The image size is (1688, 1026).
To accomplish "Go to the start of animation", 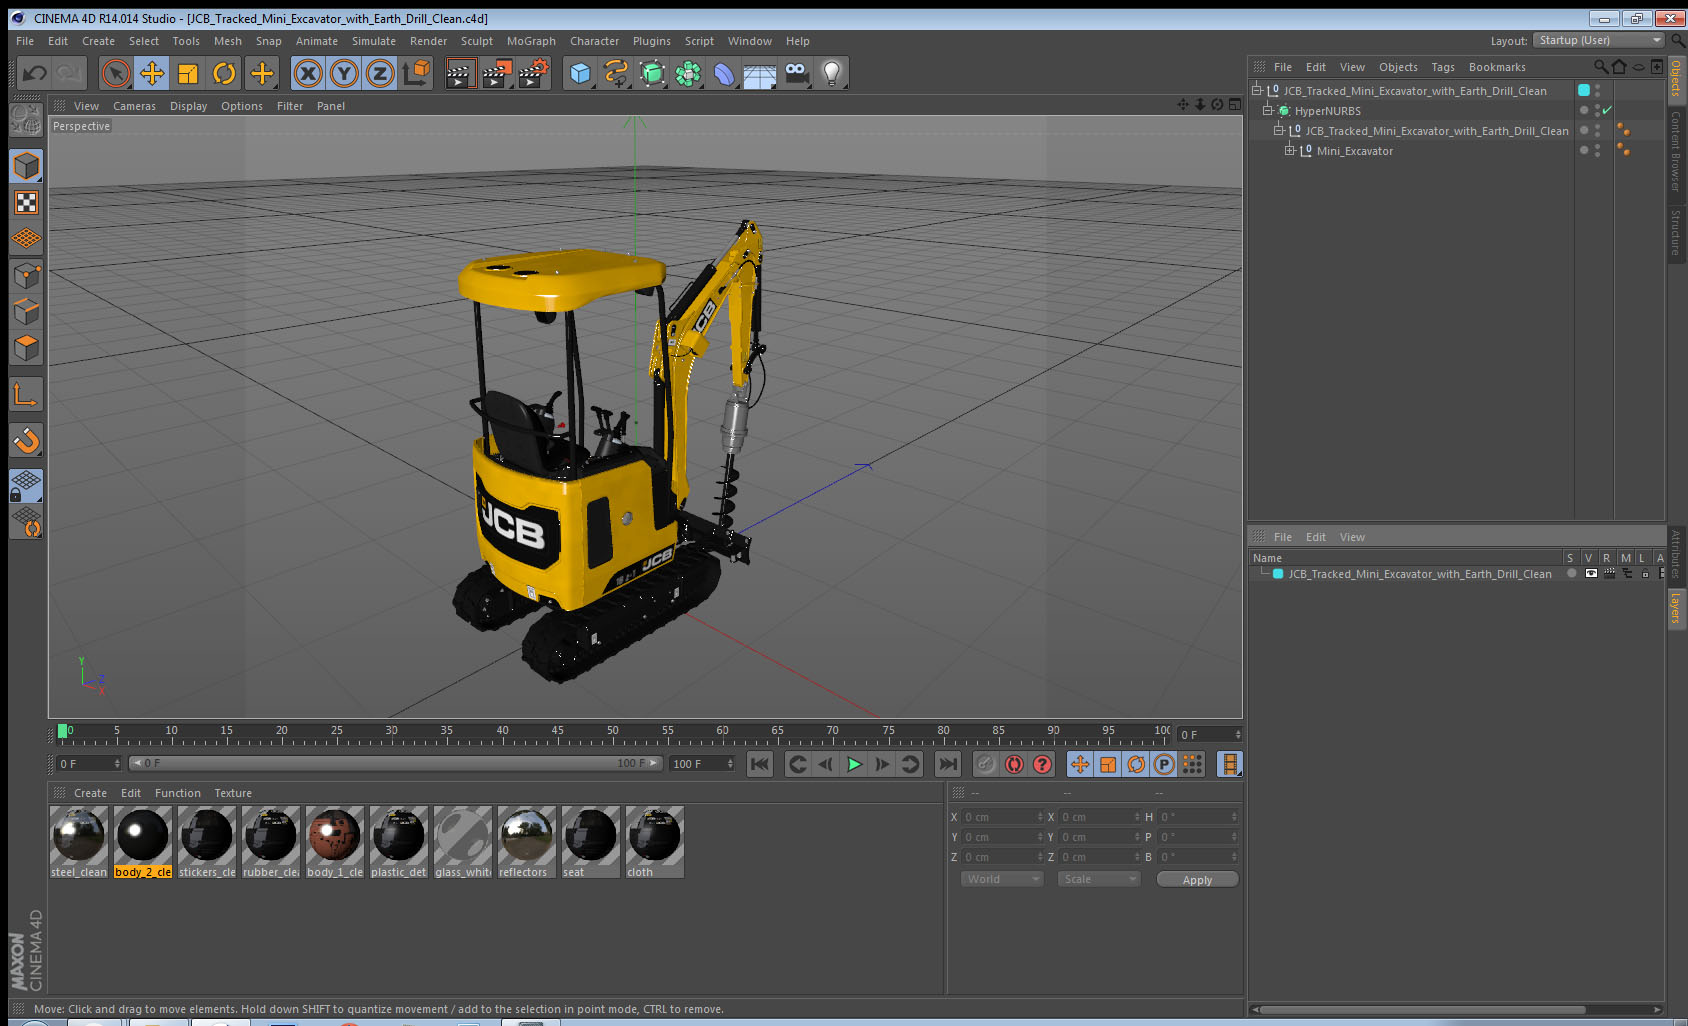I will pos(760,764).
